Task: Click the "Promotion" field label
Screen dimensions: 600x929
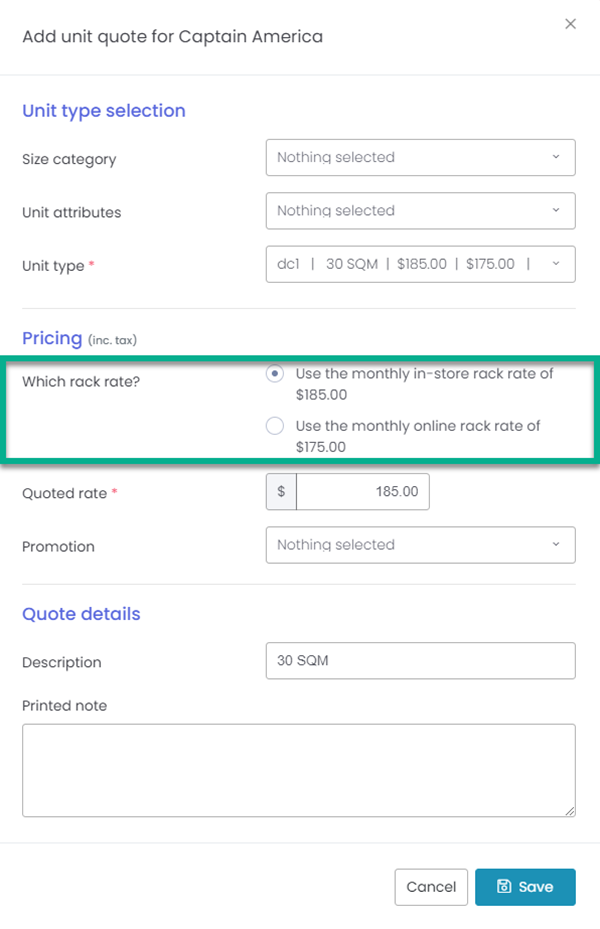Action: point(58,547)
